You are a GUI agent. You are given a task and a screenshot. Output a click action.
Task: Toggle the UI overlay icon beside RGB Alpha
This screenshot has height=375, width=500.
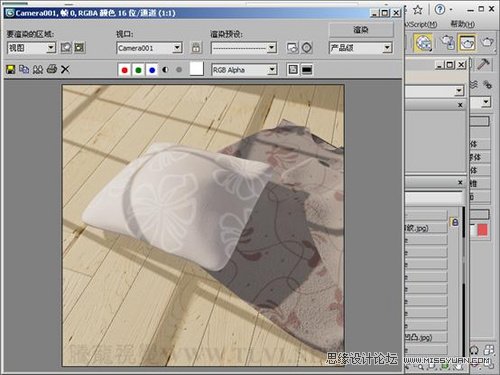[x=293, y=69]
